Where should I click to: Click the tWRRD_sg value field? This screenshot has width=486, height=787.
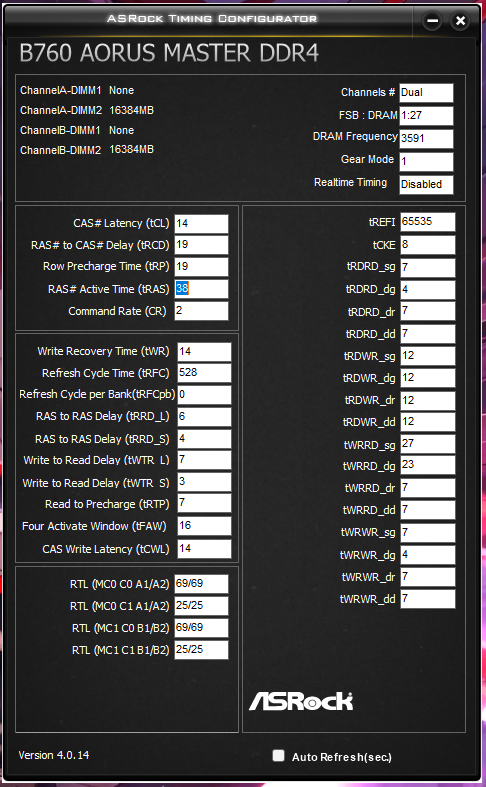pyautogui.click(x=428, y=444)
